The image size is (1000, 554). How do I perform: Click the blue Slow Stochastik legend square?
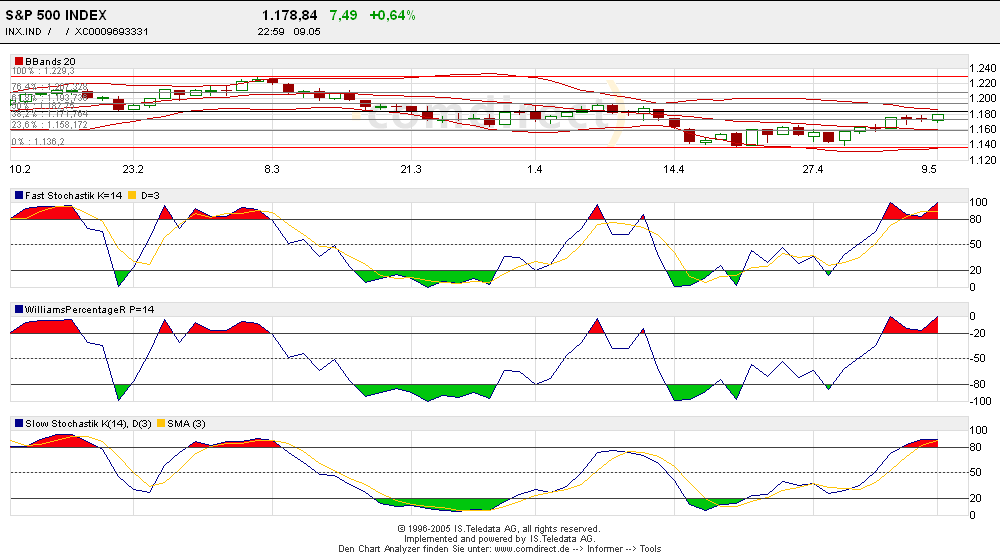[18, 423]
